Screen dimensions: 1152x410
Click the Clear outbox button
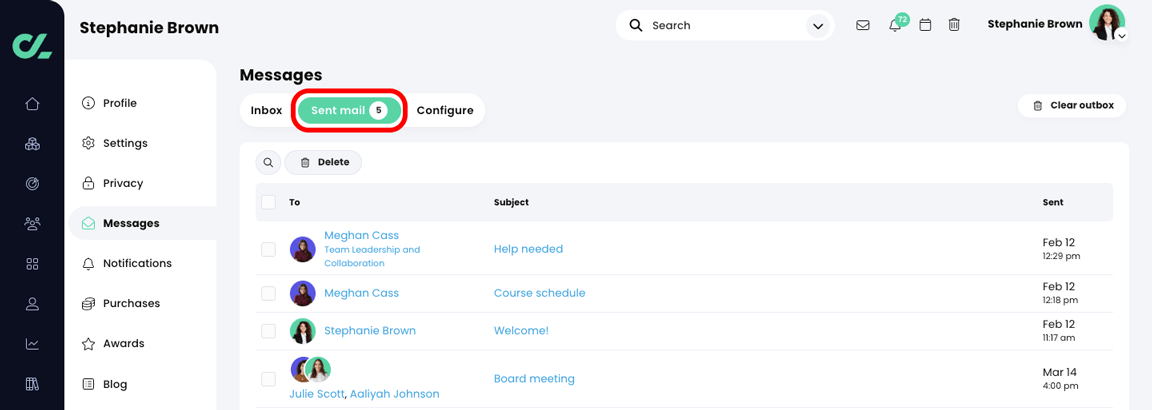(x=1073, y=105)
